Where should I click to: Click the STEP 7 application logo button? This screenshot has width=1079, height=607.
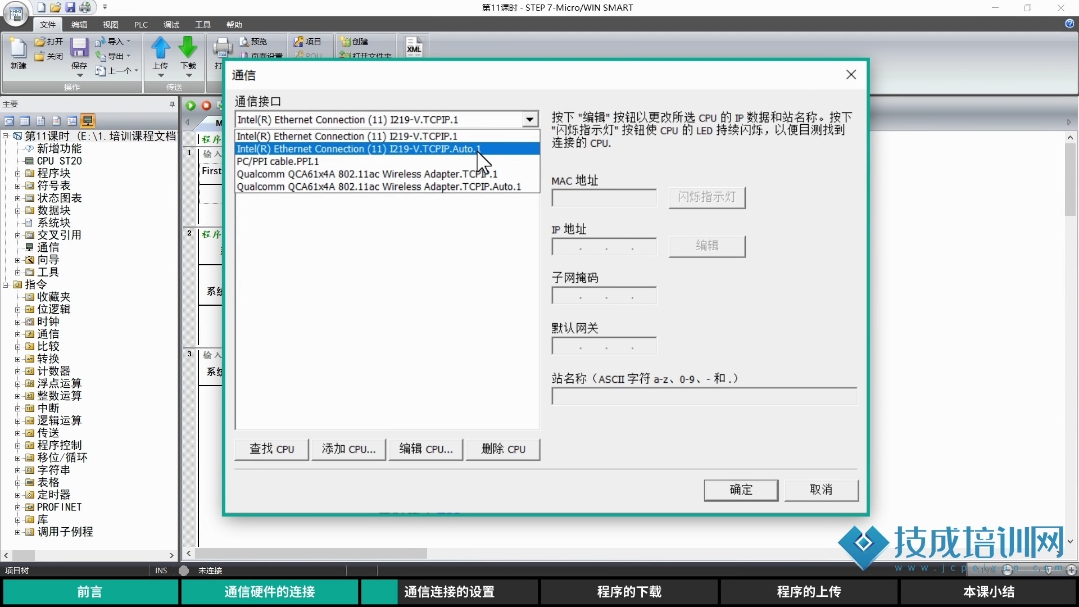click(x=15, y=14)
